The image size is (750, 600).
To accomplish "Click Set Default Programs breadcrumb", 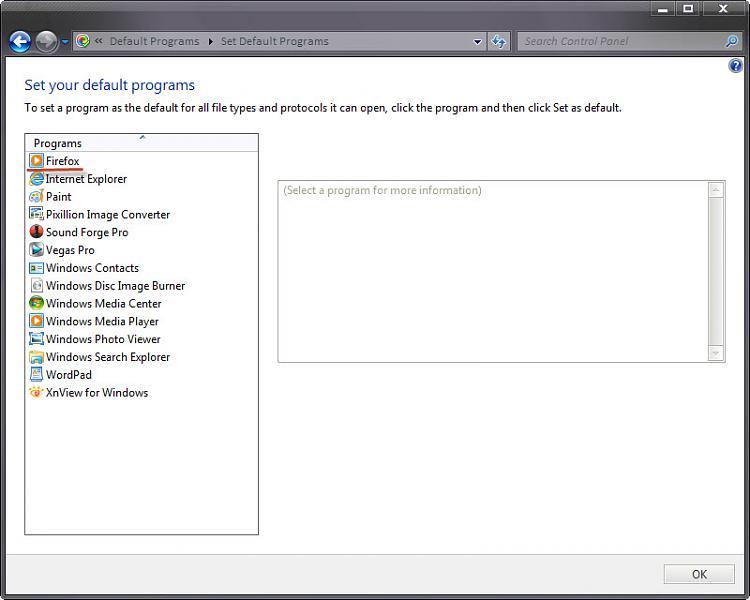I will (x=275, y=42).
